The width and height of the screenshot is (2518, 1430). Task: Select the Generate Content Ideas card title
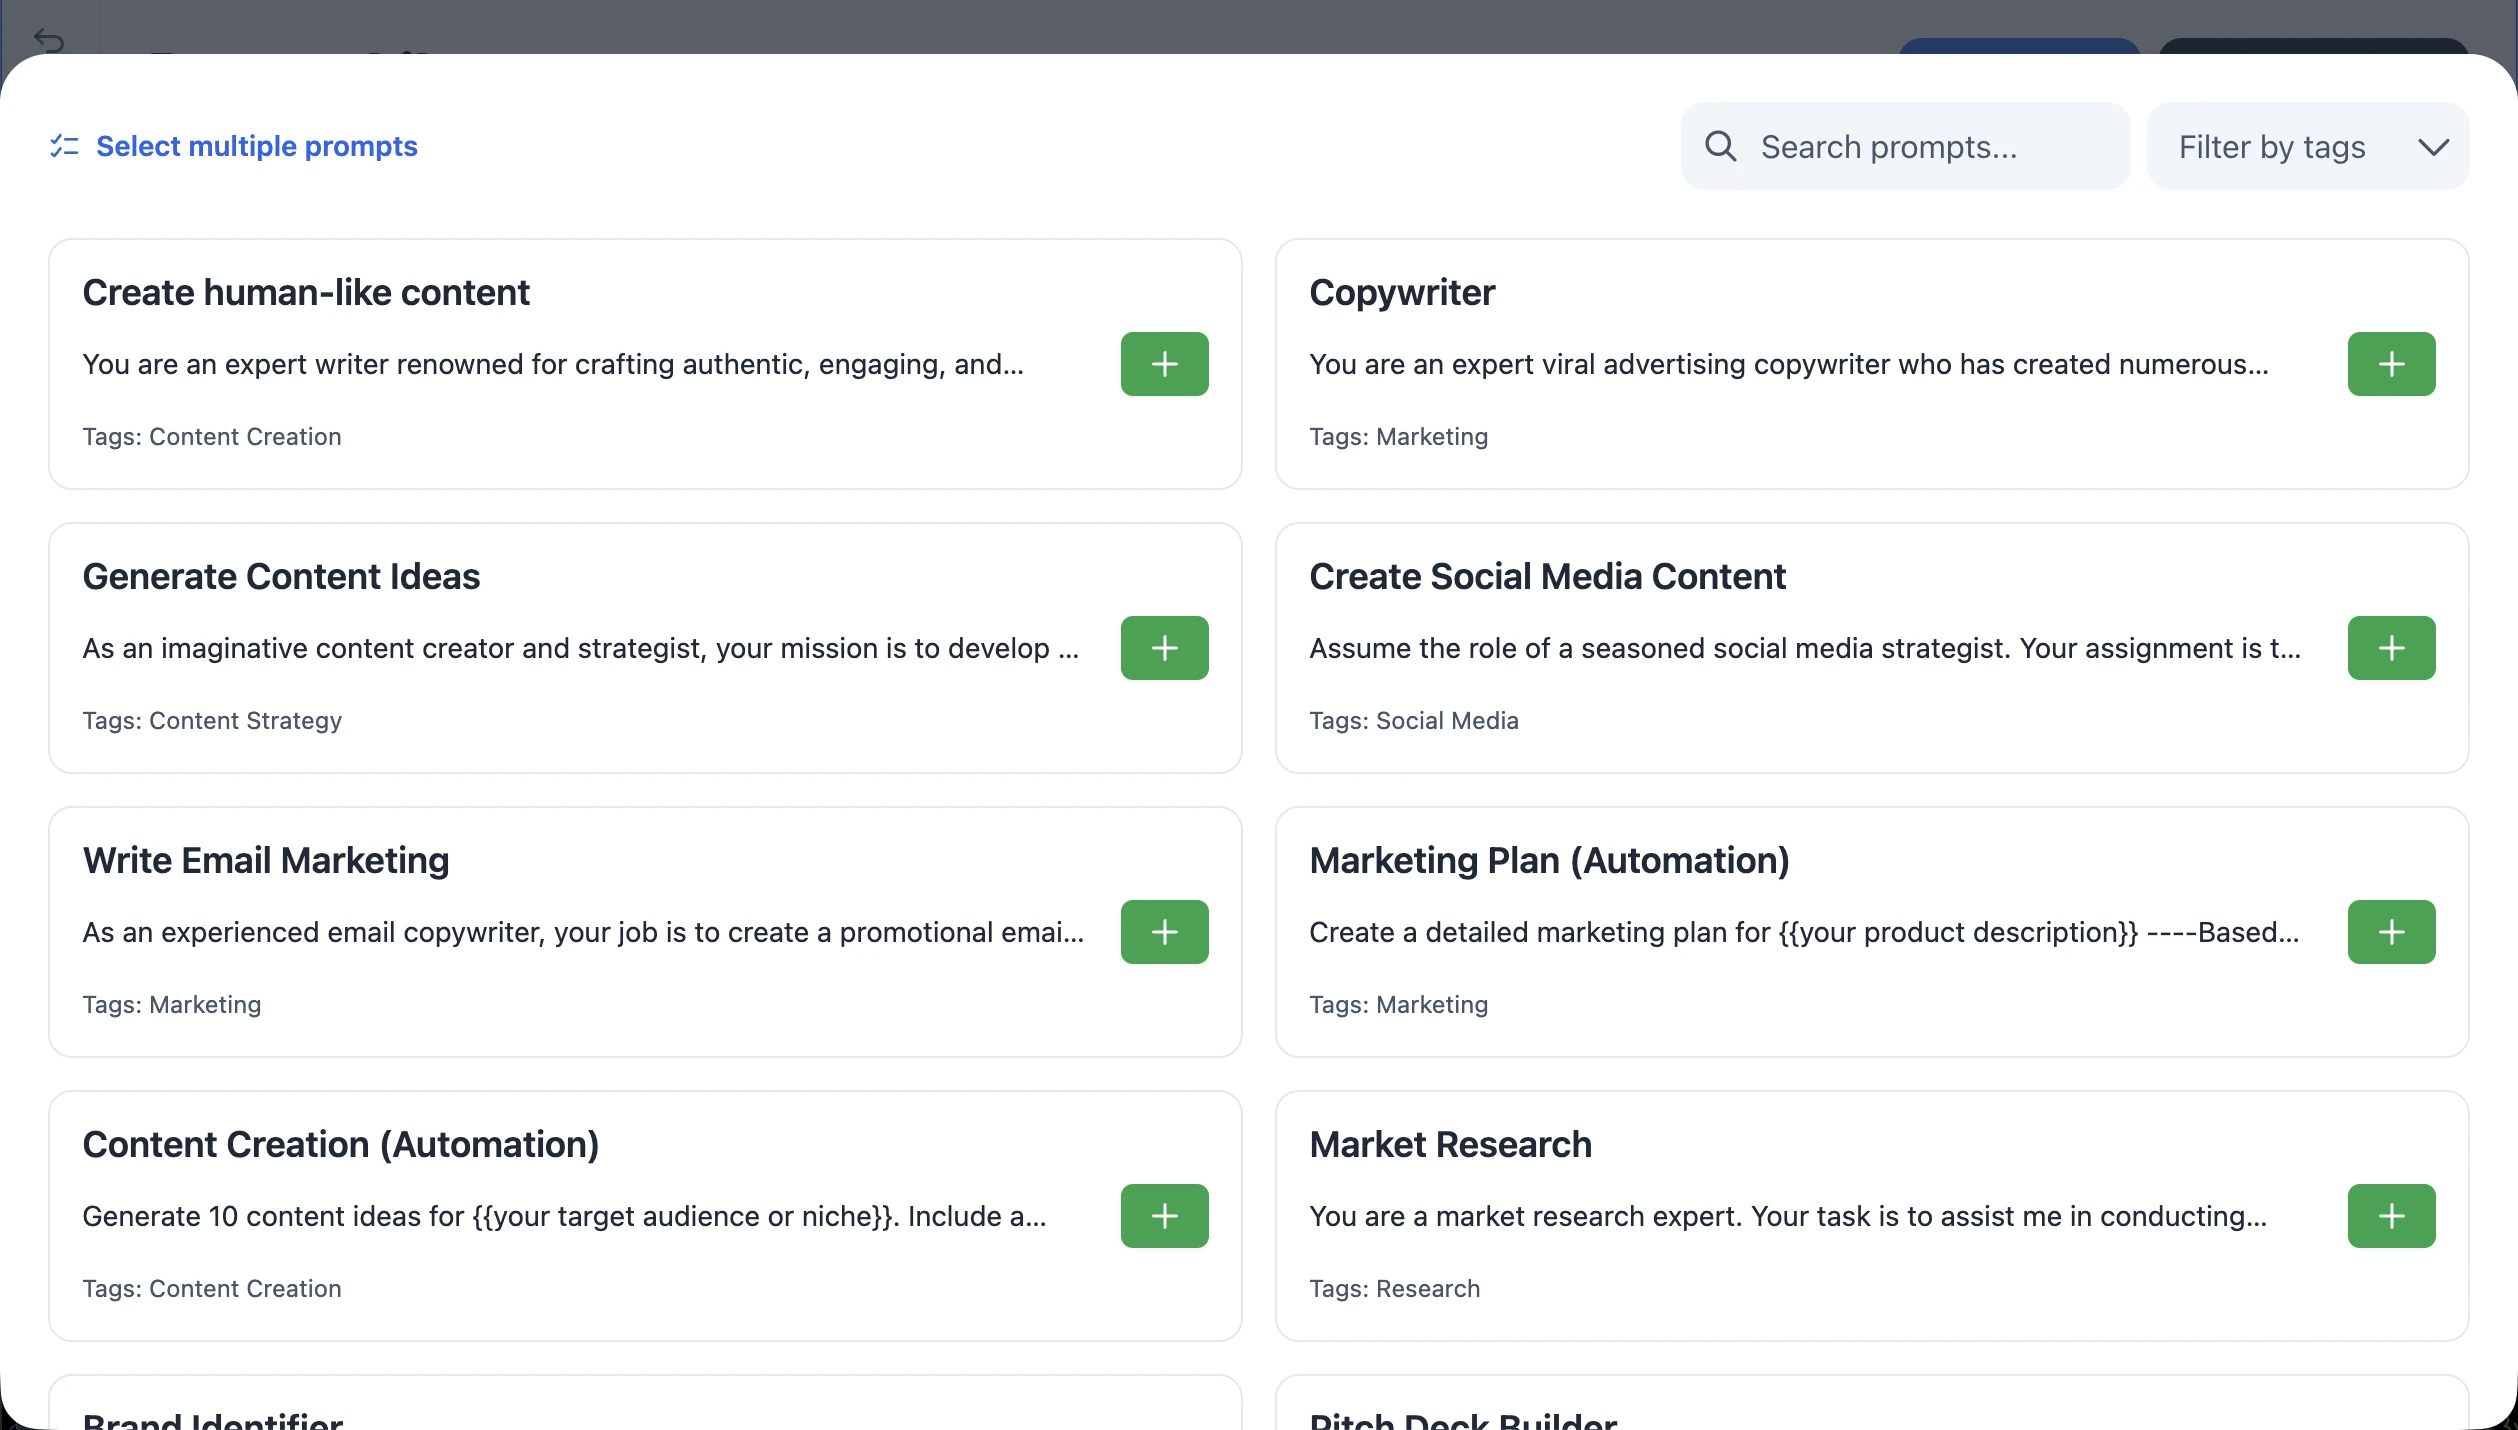pyautogui.click(x=281, y=576)
